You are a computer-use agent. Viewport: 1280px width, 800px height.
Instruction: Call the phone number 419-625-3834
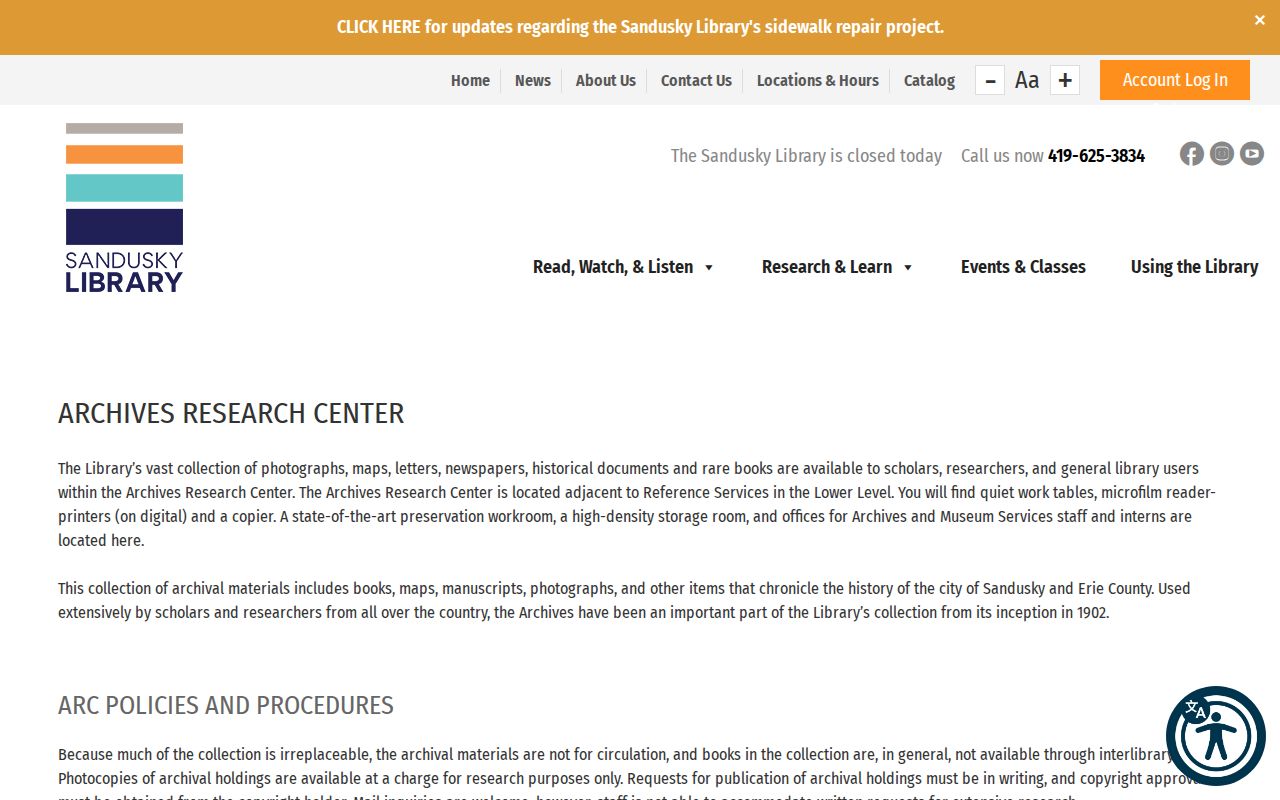(x=1096, y=156)
